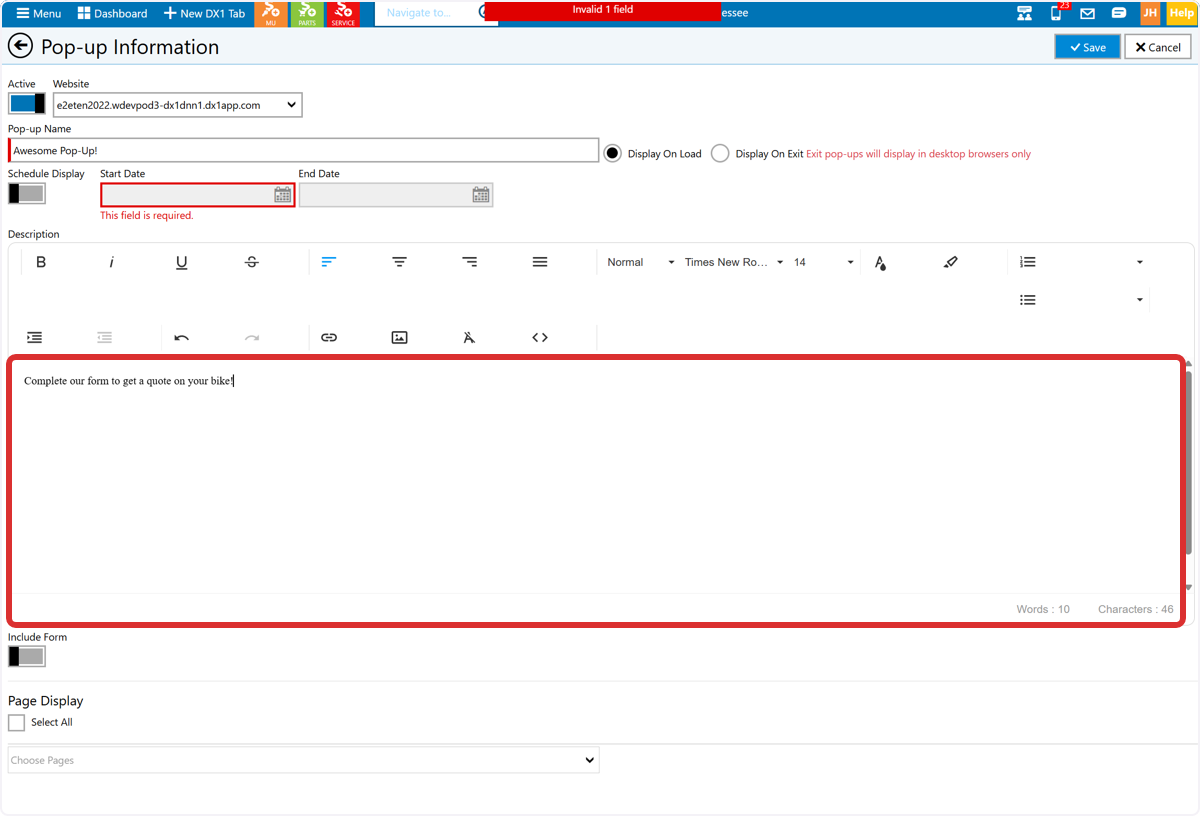Open the JH user profile icon

[x=1150, y=13]
